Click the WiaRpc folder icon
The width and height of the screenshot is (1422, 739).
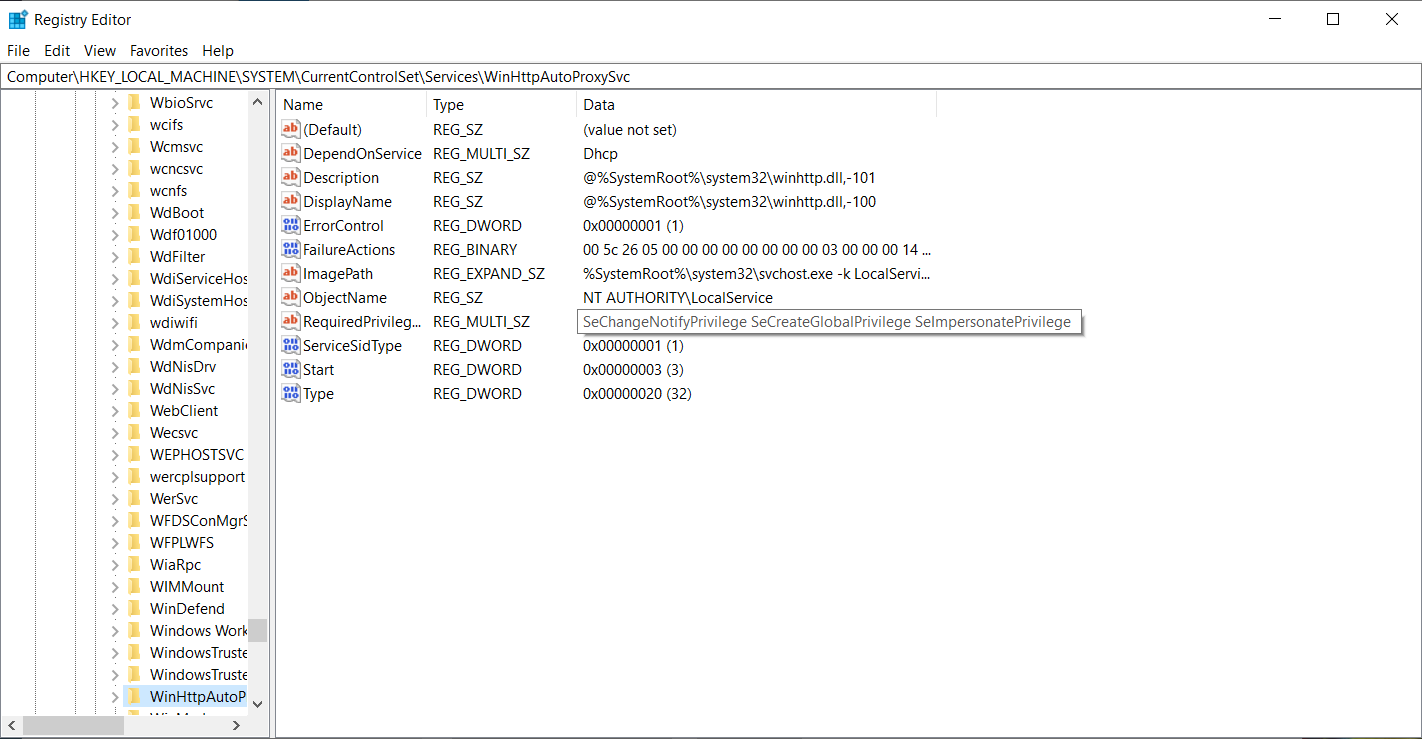tap(135, 564)
